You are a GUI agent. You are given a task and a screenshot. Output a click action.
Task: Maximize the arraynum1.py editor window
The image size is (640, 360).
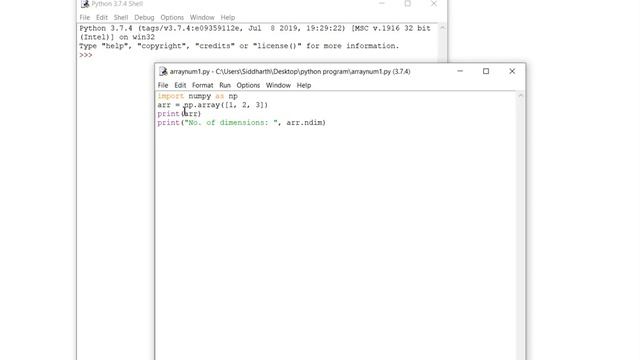point(486,71)
